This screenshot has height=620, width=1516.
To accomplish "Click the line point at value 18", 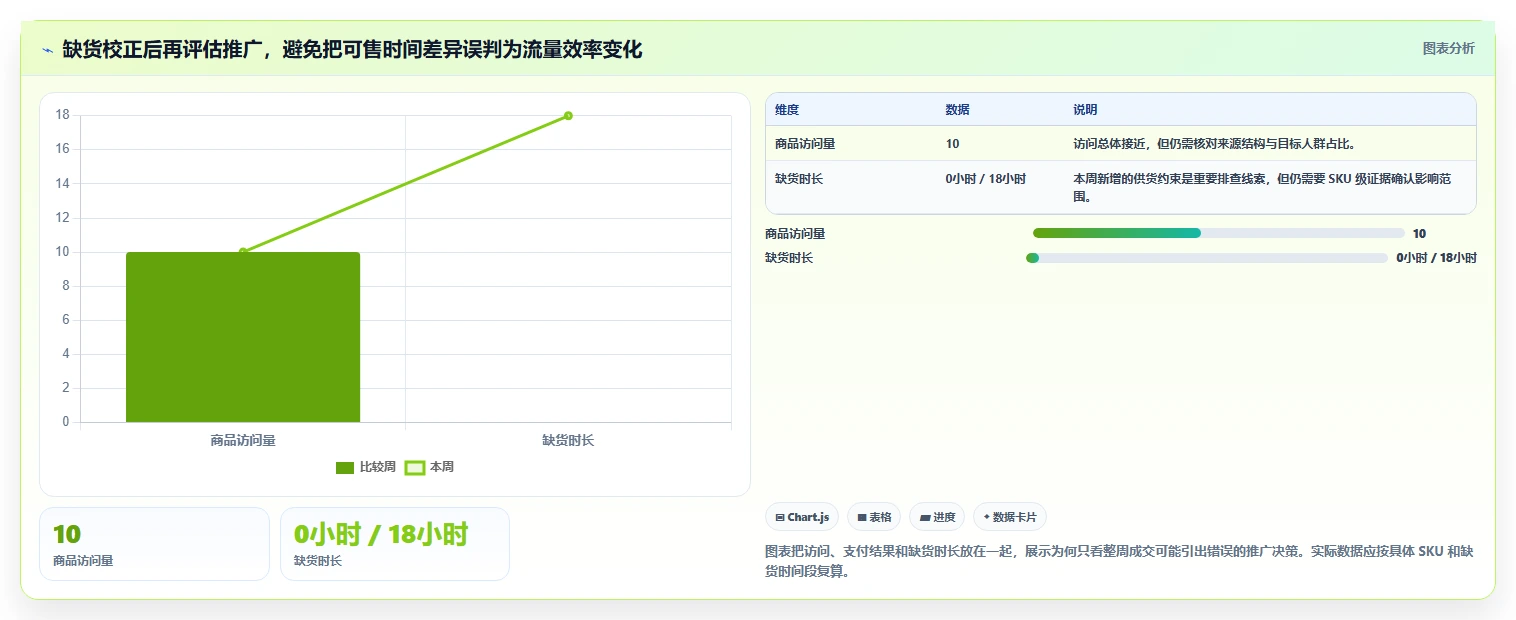I will click(568, 115).
